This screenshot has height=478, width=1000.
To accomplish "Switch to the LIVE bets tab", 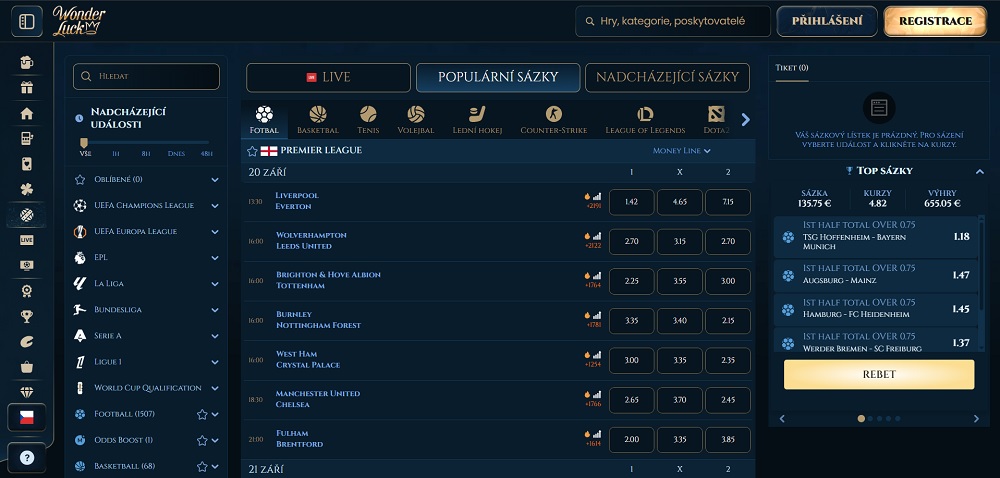I will click(328, 77).
